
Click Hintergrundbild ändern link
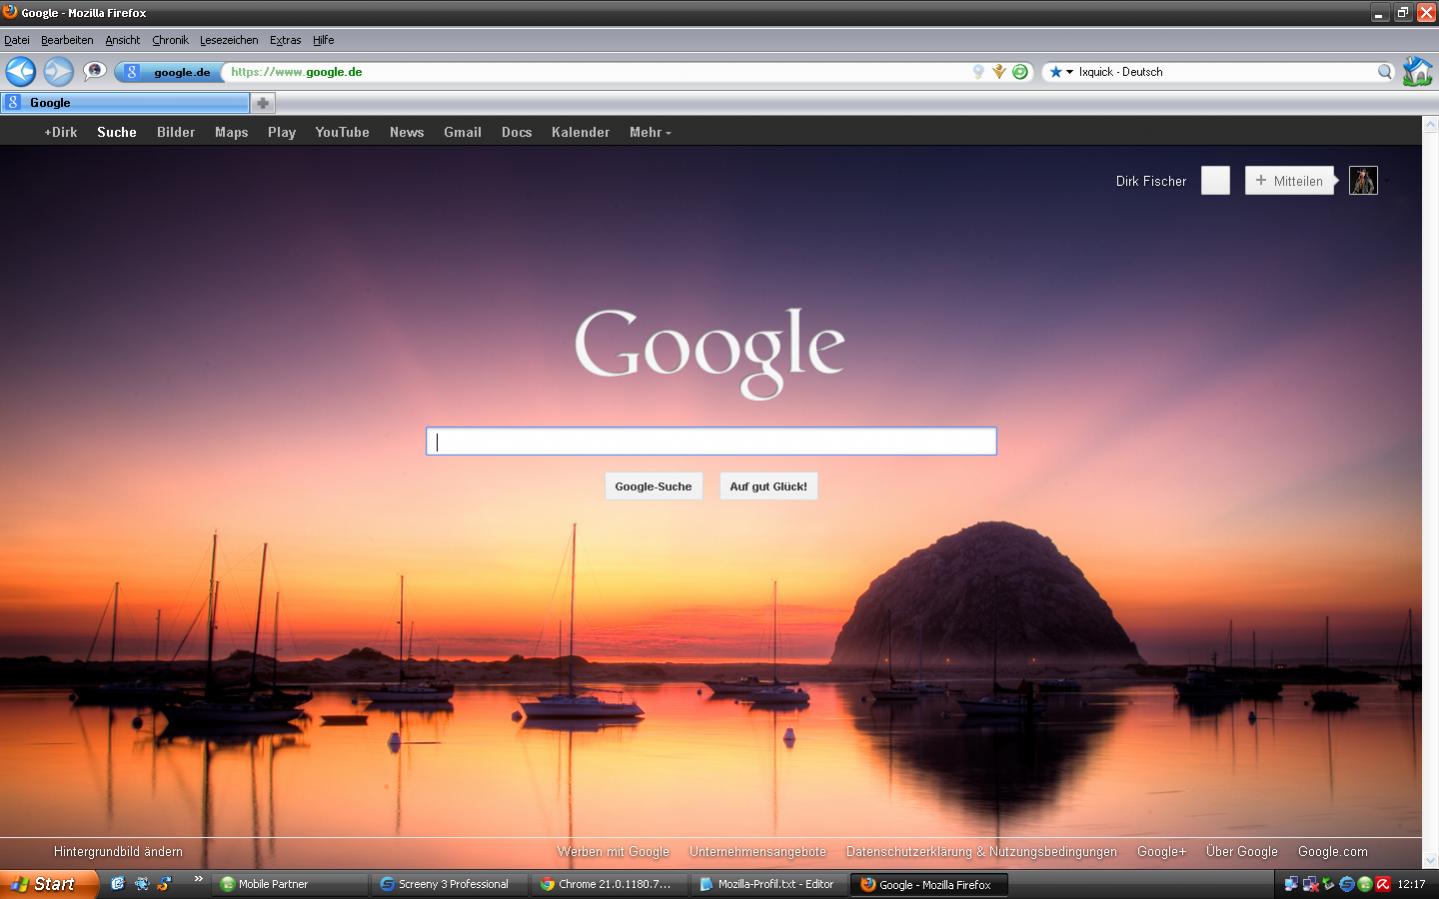[x=118, y=852]
